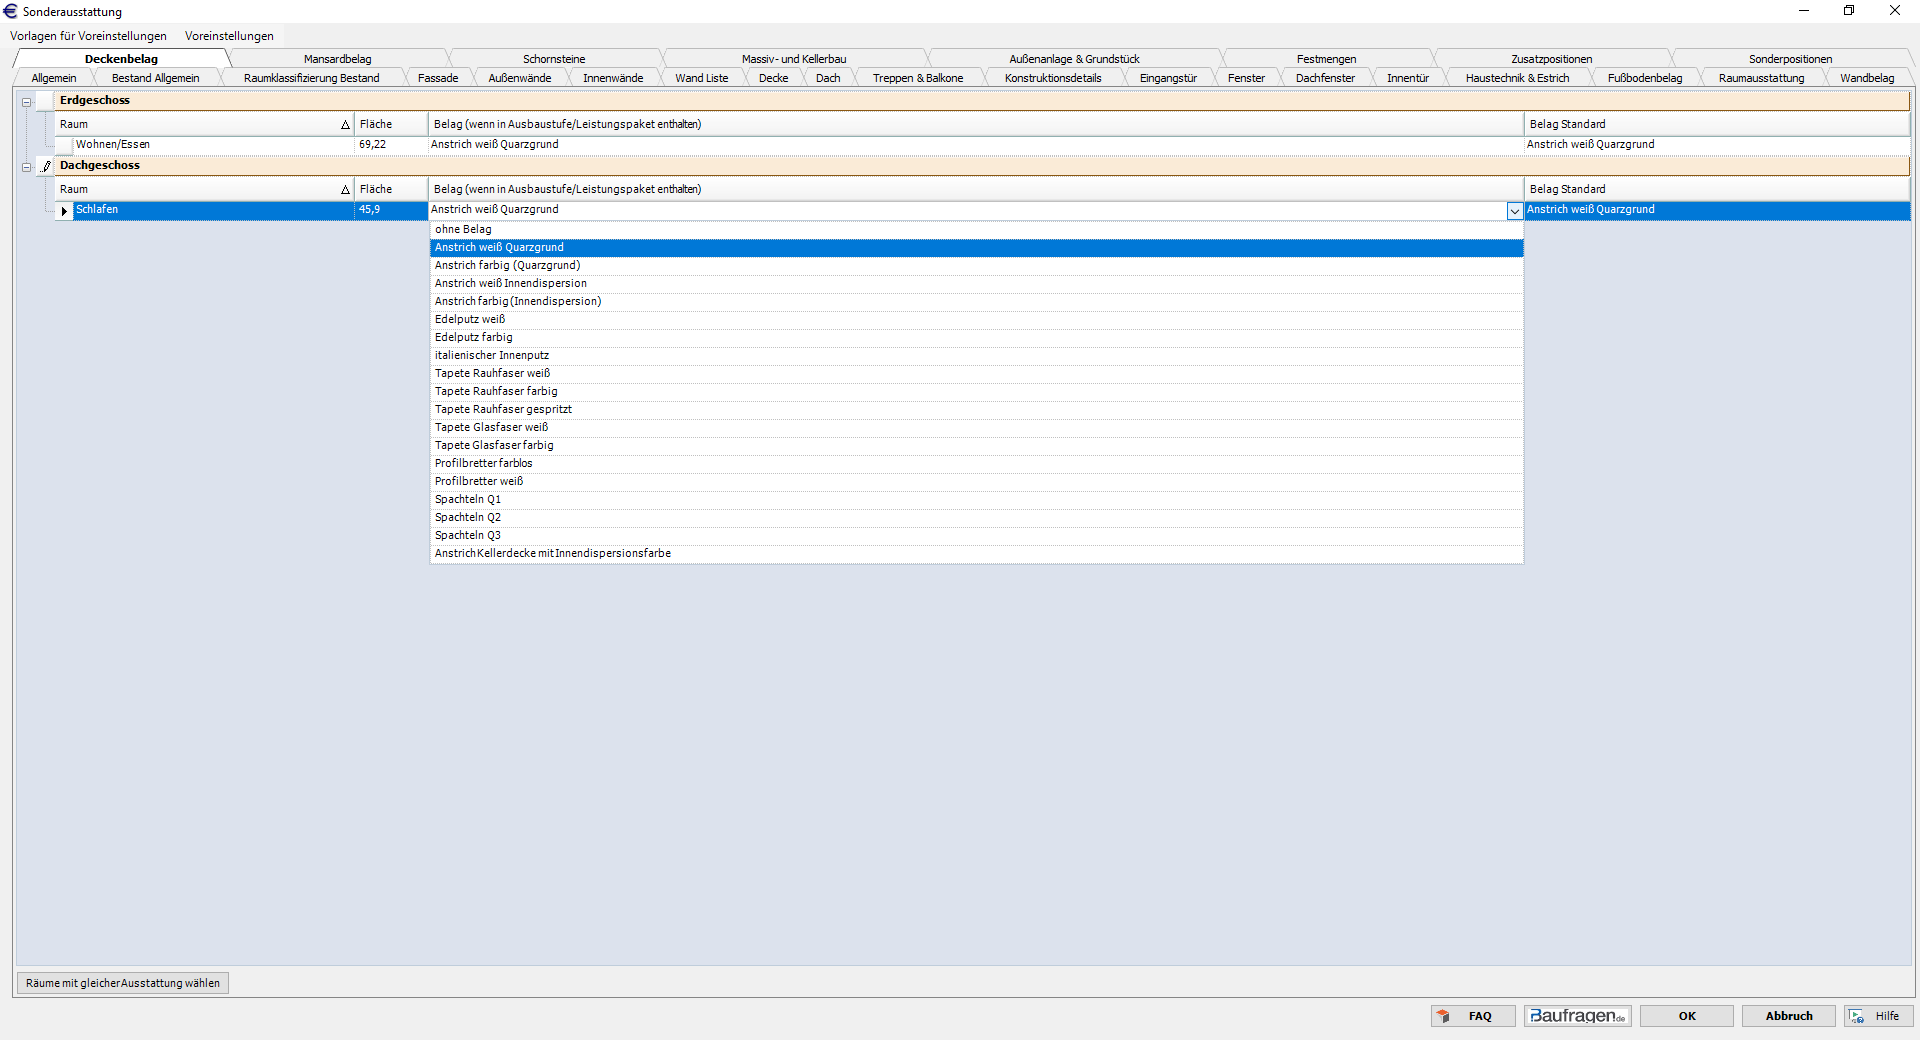Screen dimensions: 1920x1040
Task: Open the Baufragen.de logo link
Action: pyautogui.click(x=1577, y=1016)
